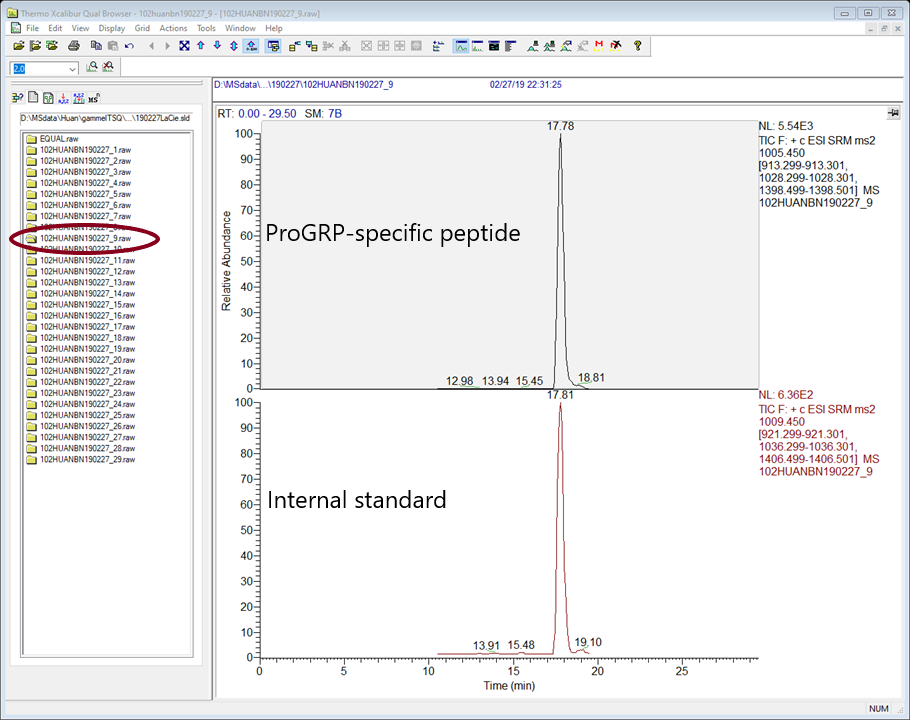
Task: Open the Display menu
Action: pyautogui.click(x=112, y=28)
